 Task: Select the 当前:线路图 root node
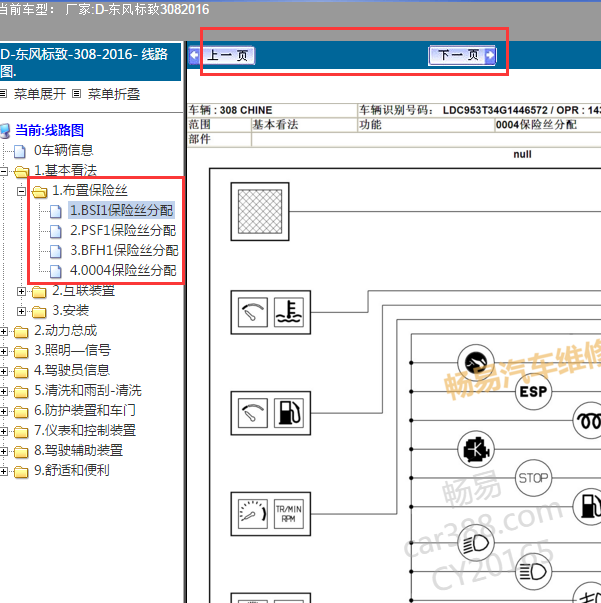point(50,130)
